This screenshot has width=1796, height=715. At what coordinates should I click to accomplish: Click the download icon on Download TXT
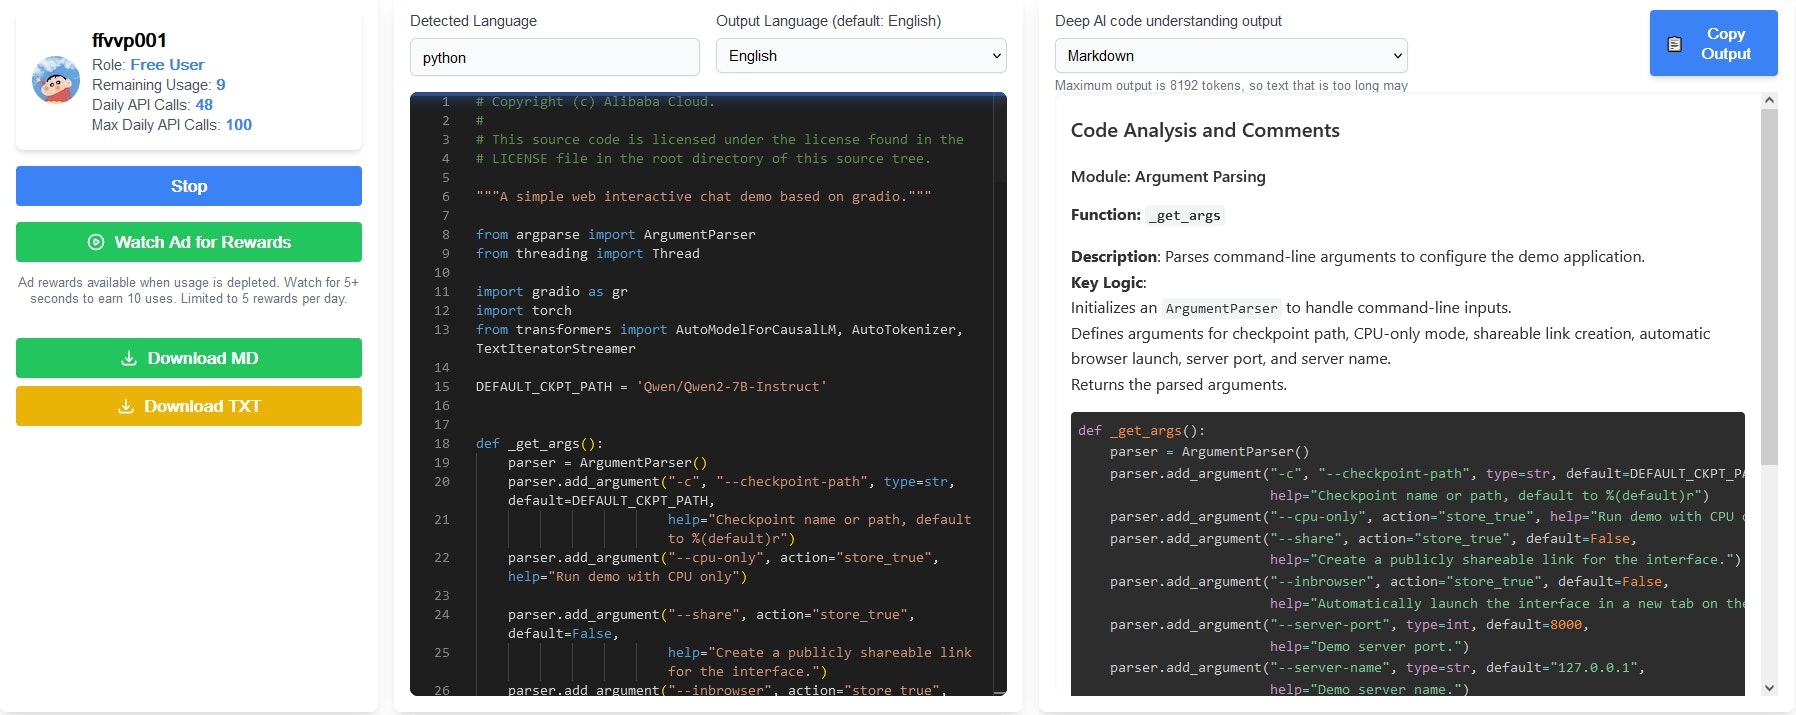point(126,406)
